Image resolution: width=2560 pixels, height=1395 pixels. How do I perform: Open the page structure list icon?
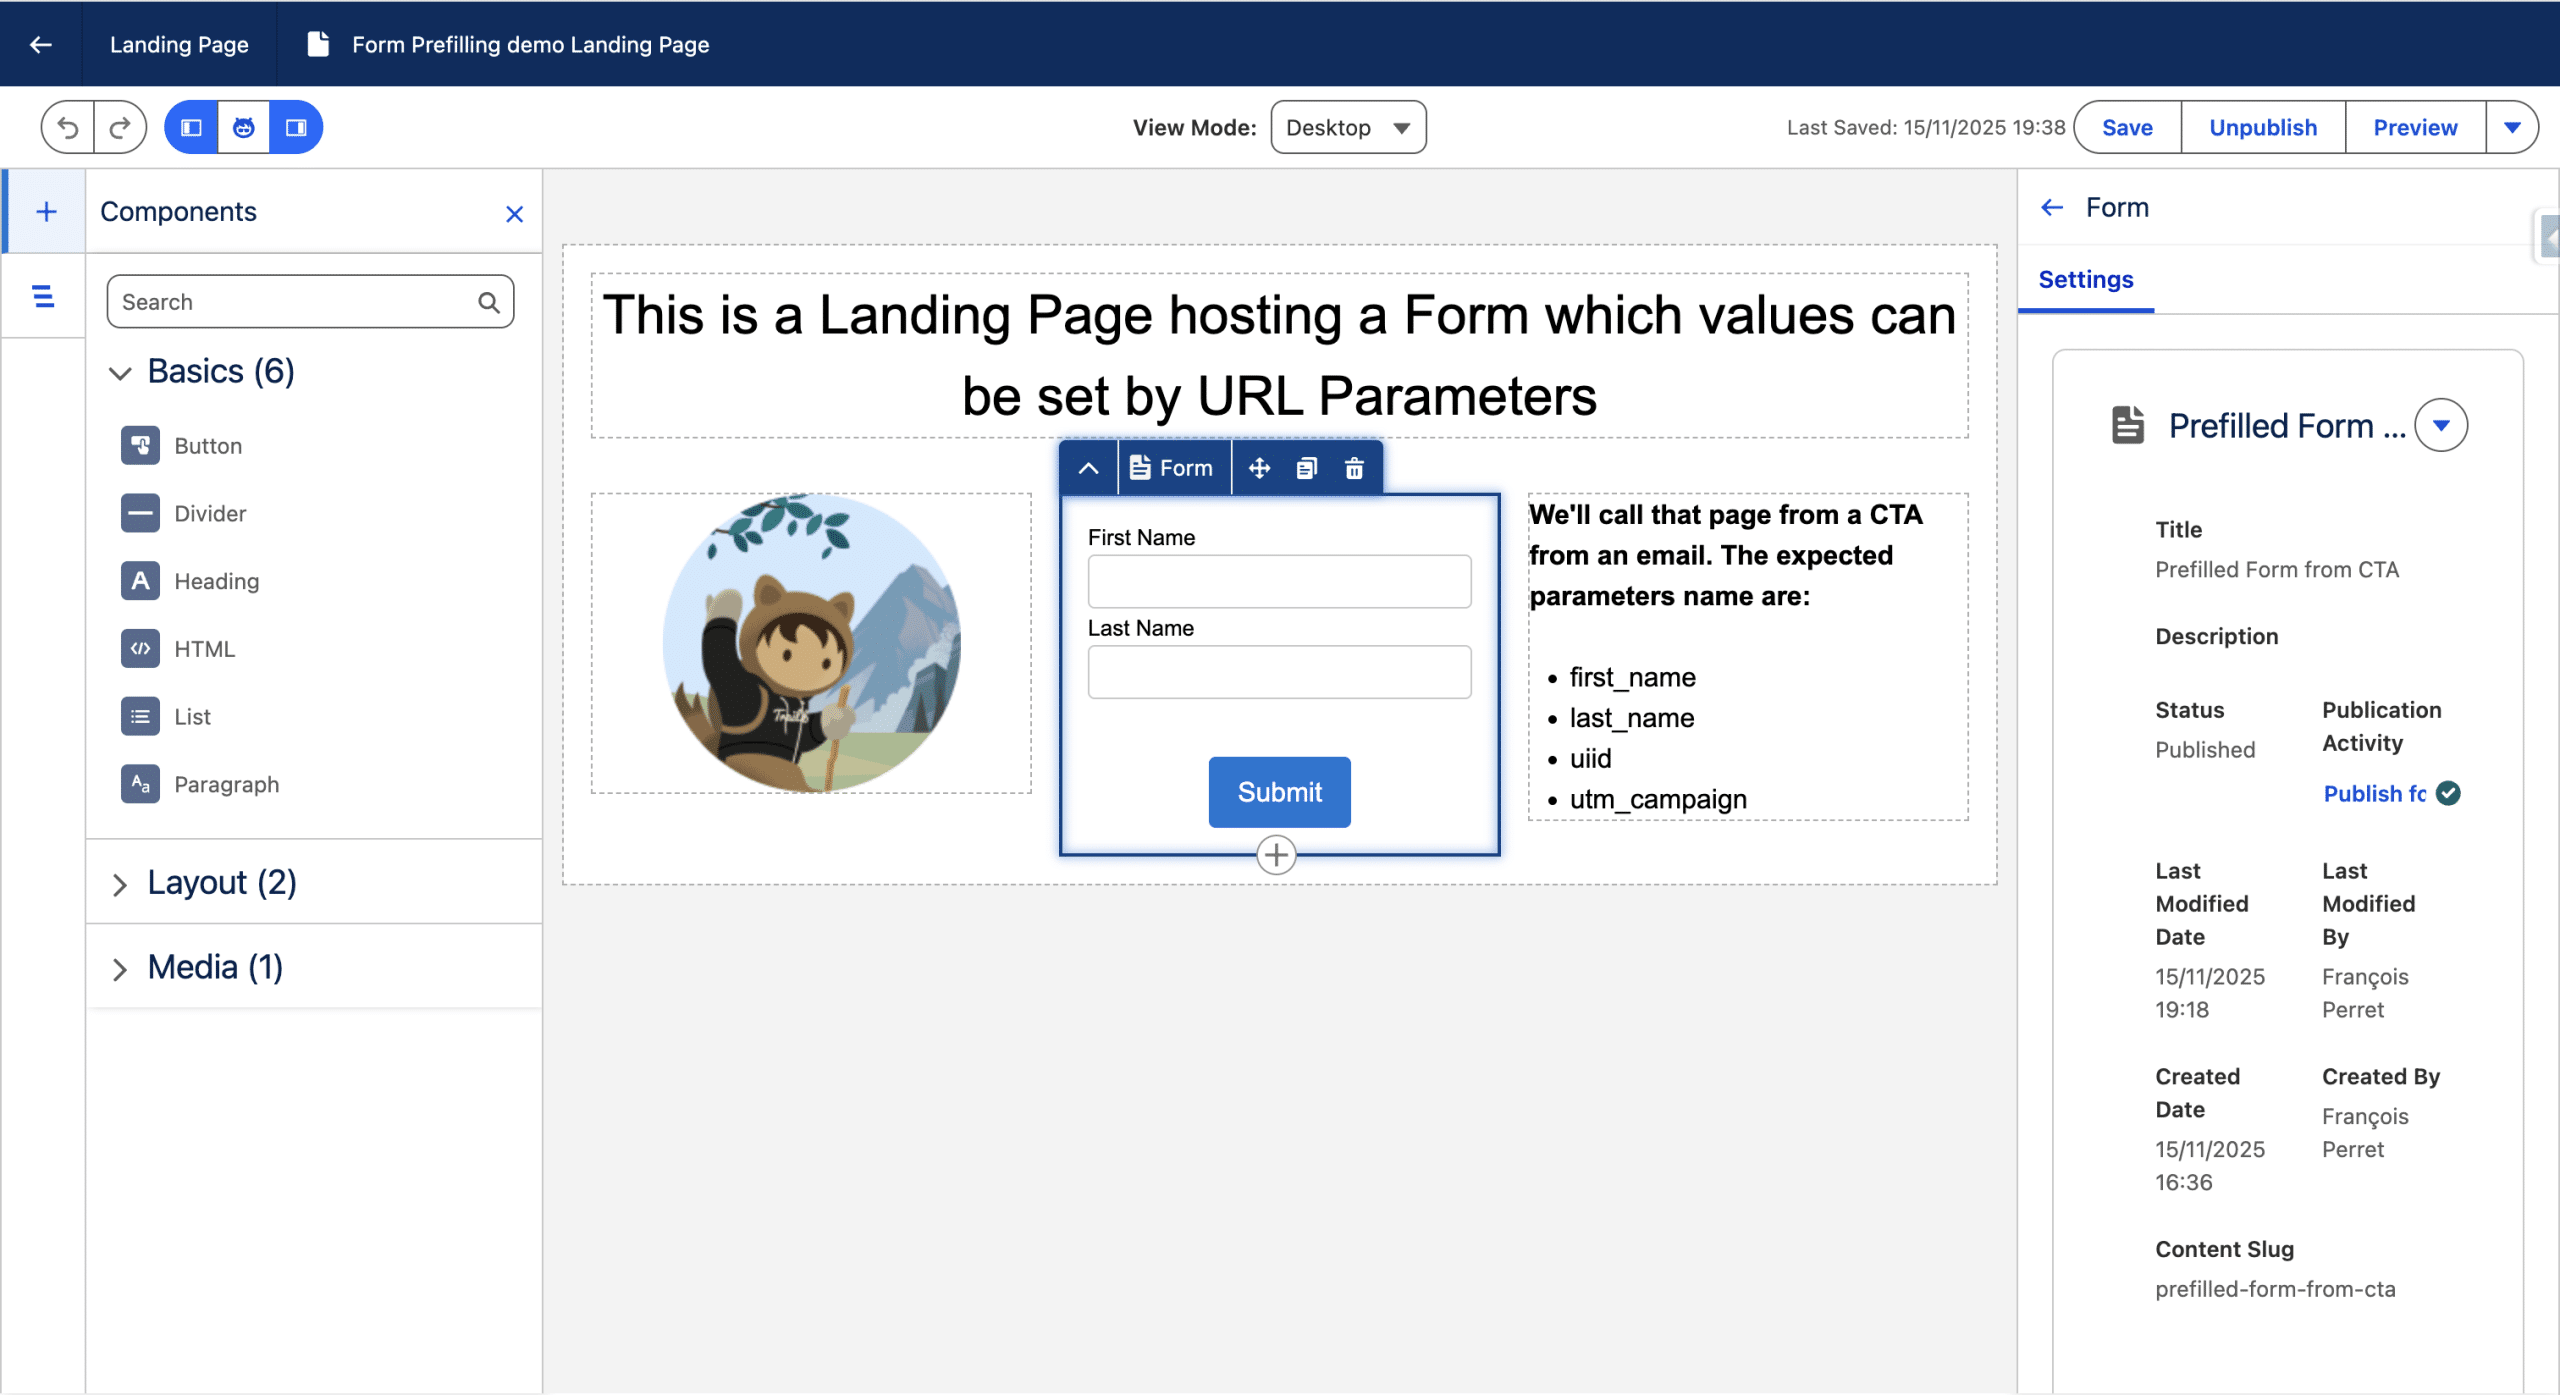[43, 296]
